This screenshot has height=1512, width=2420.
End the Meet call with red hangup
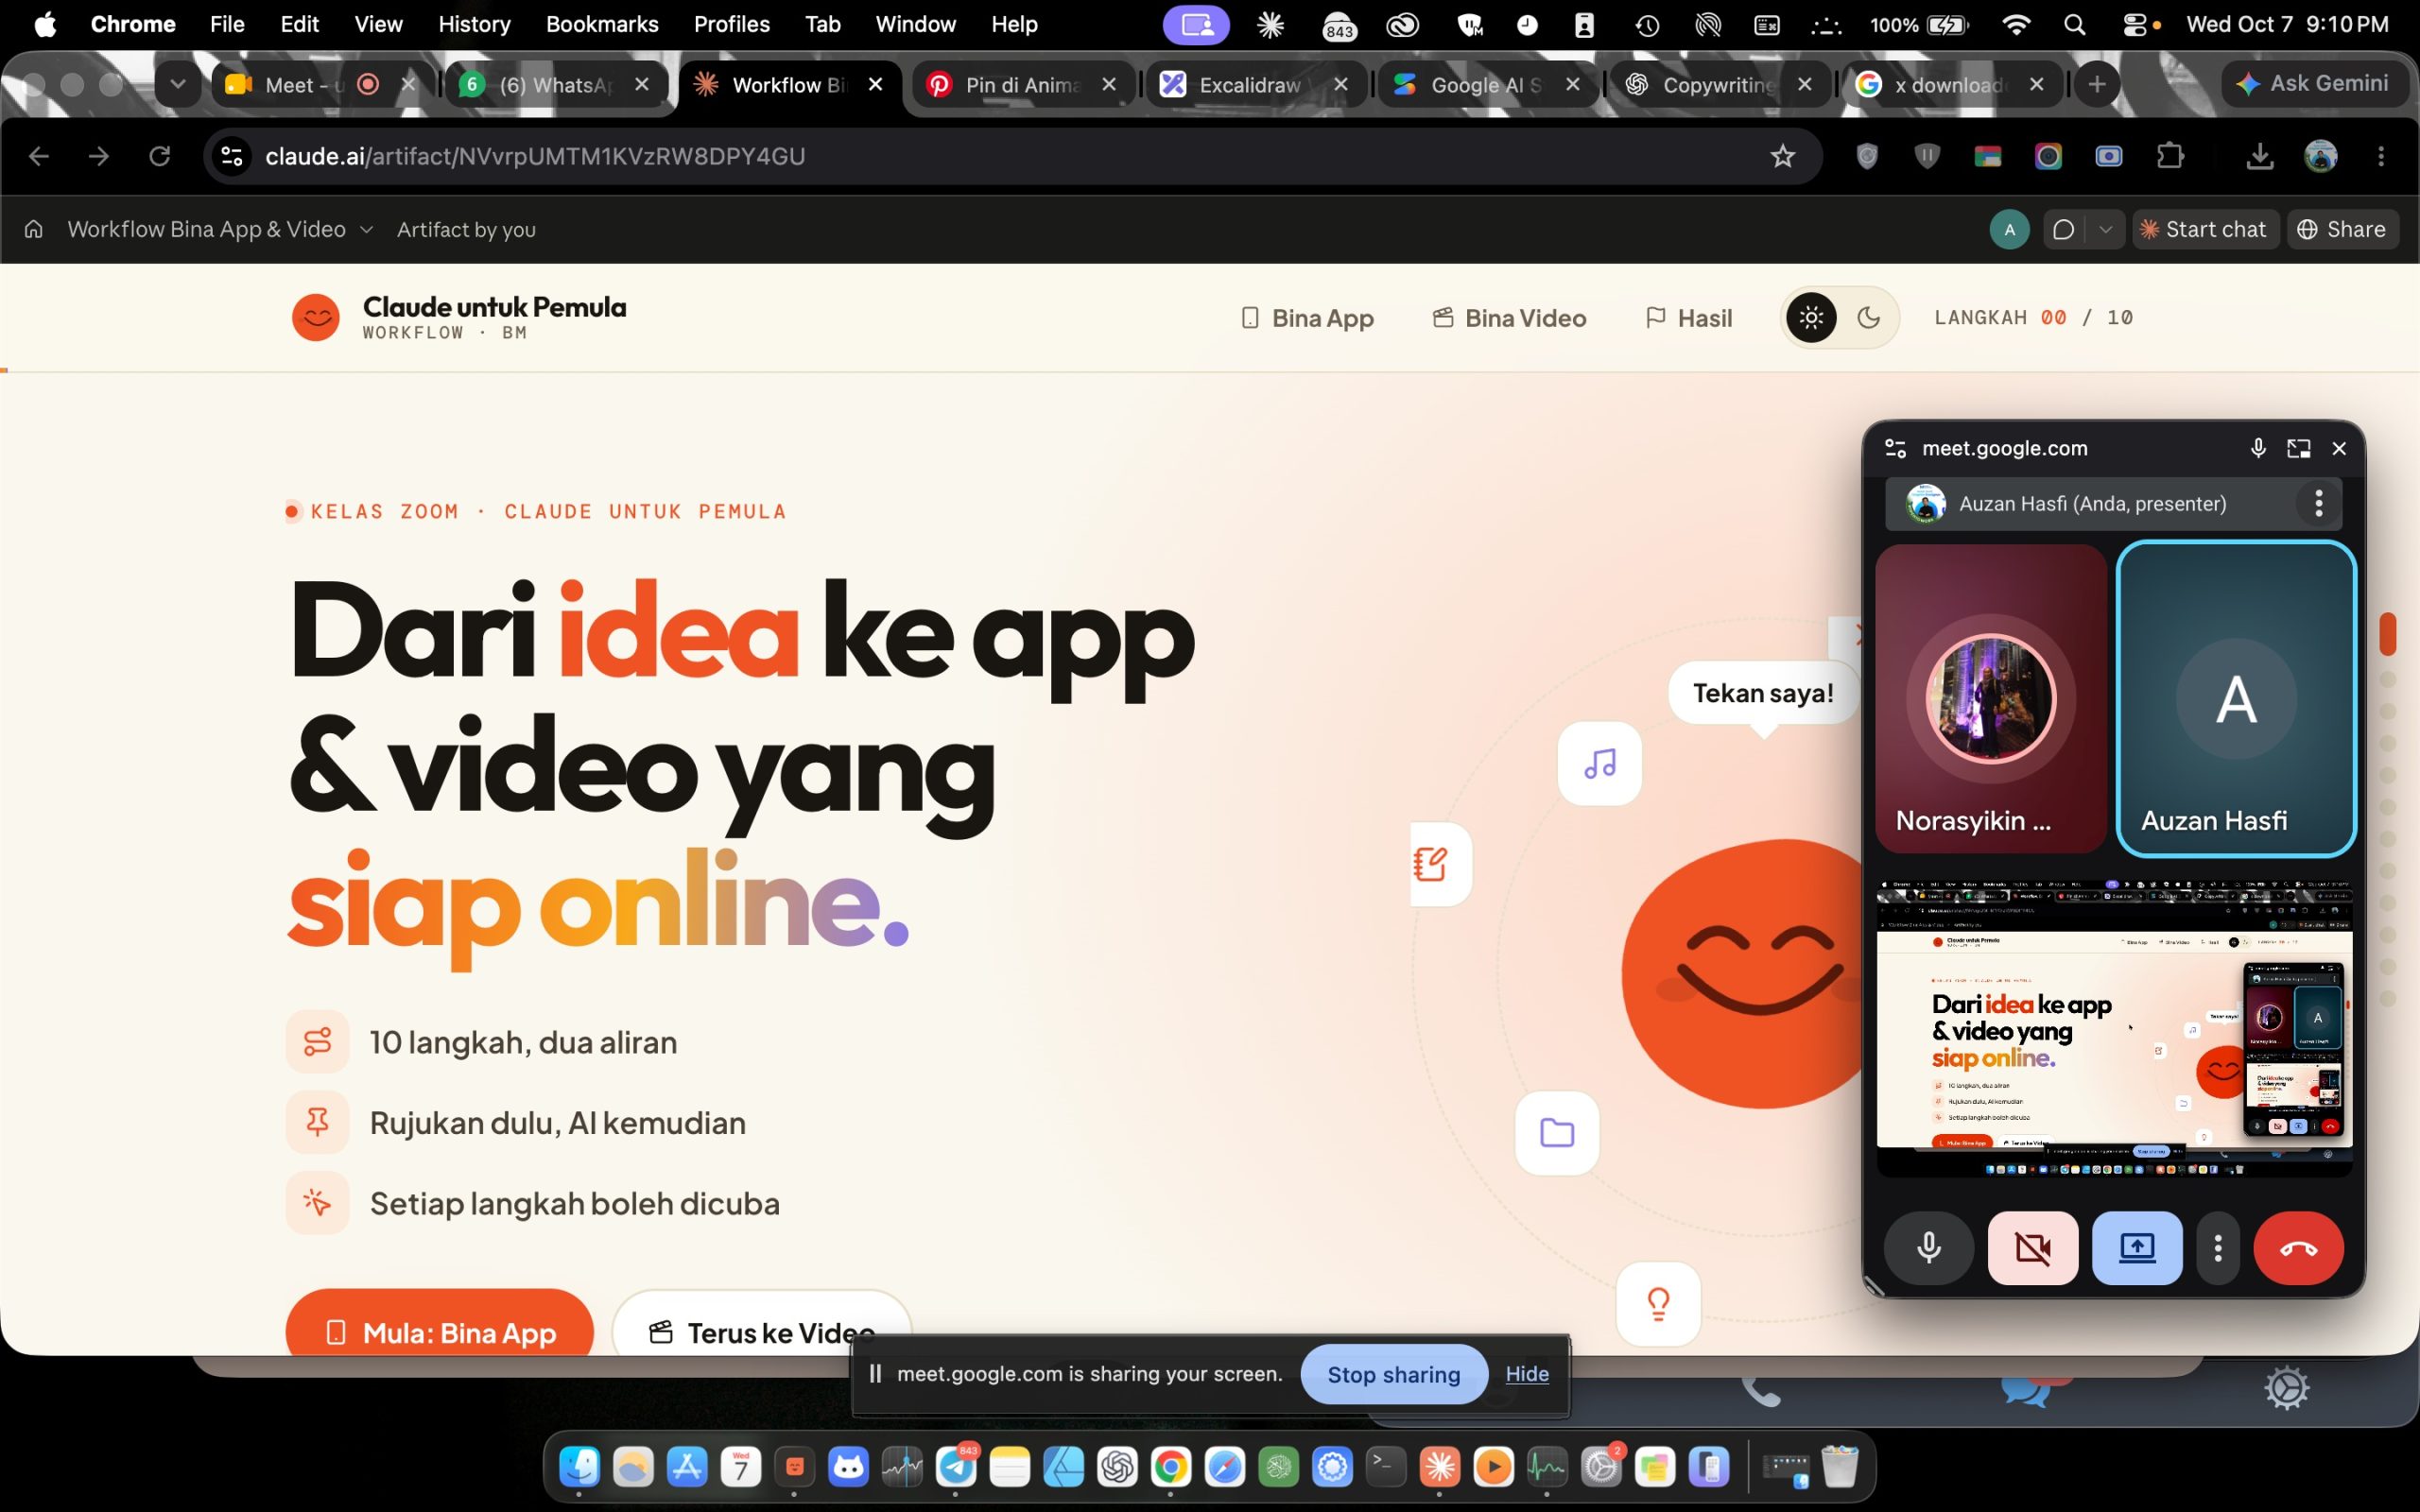[2298, 1247]
